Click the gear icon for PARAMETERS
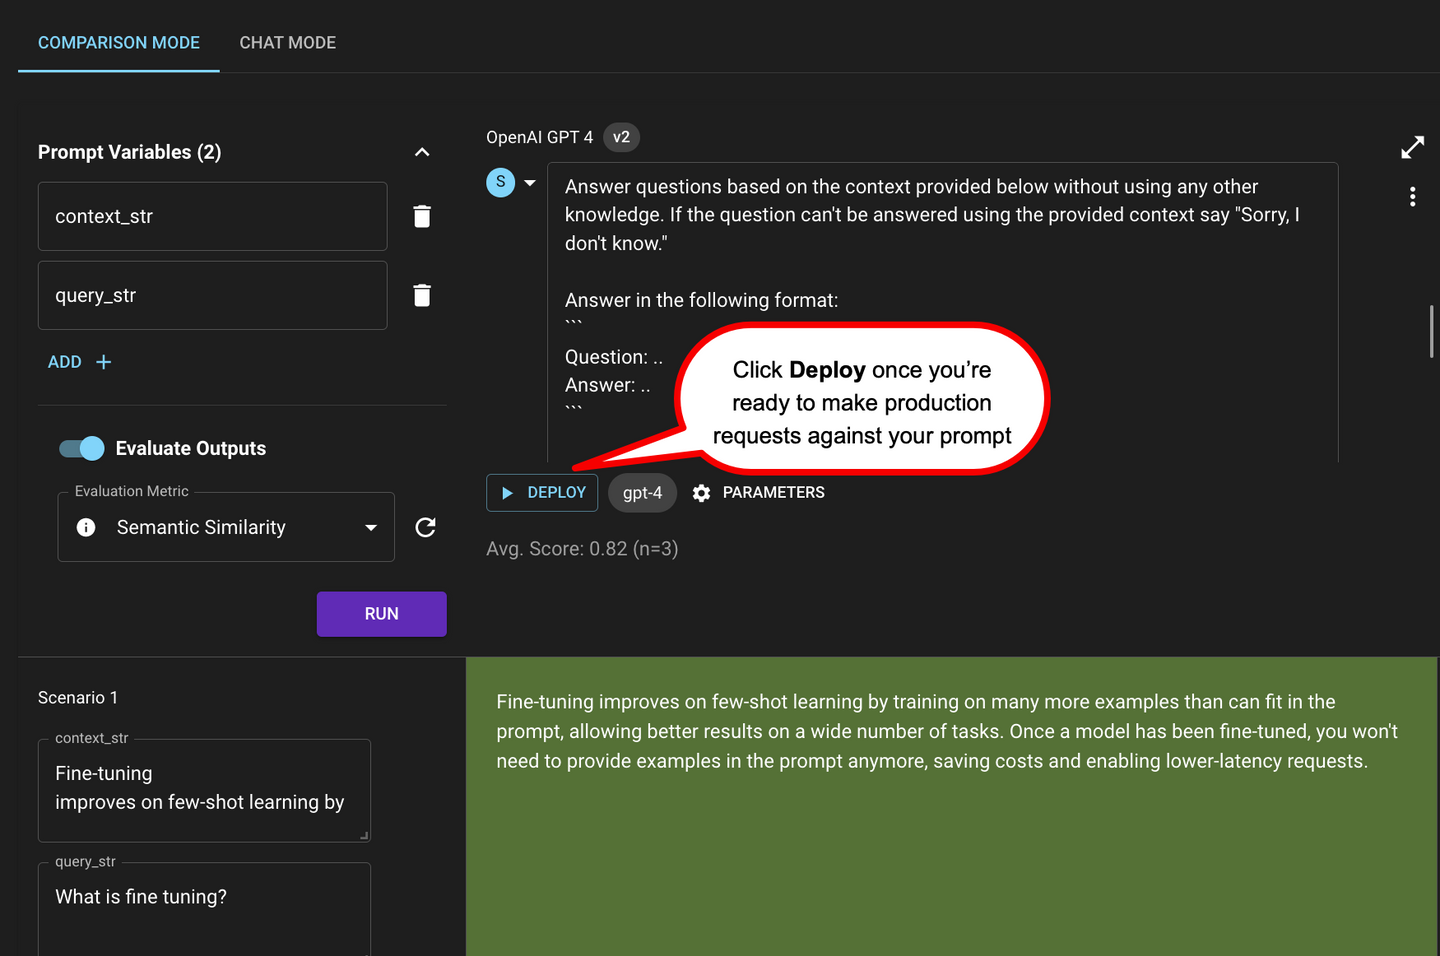1440x956 pixels. 701,493
